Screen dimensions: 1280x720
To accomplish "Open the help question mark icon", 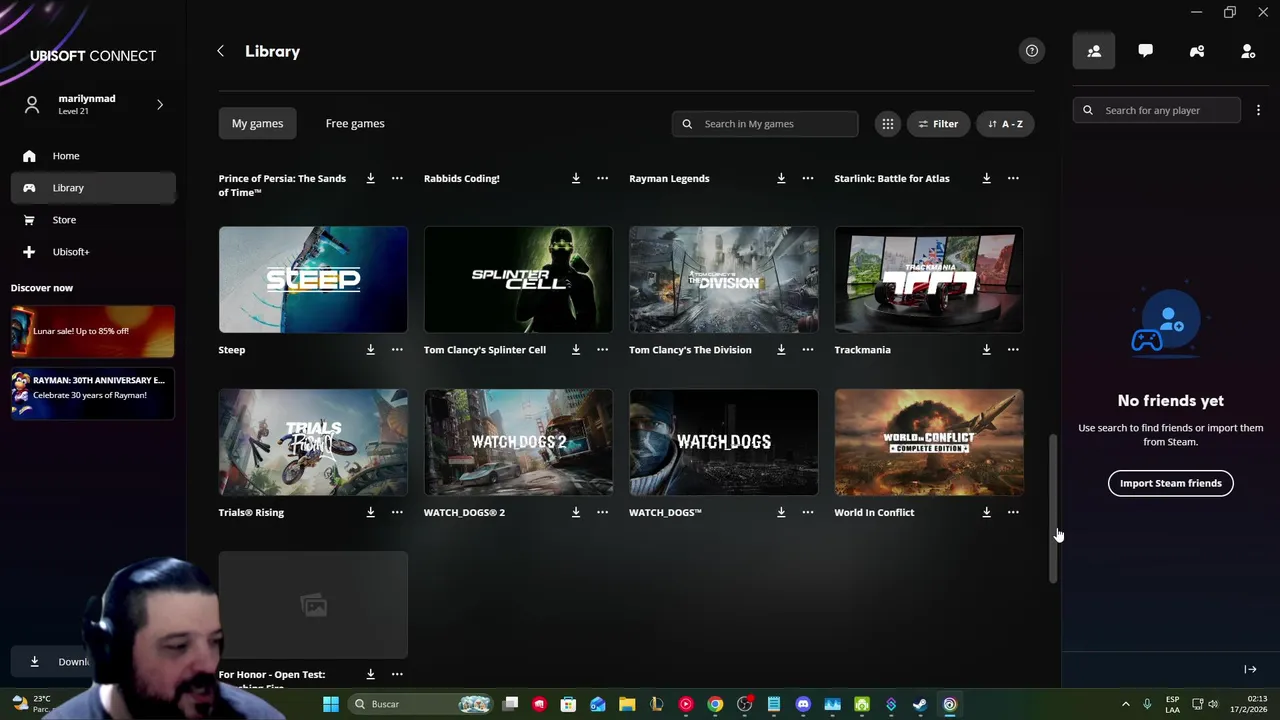I will click(x=1031, y=51).
